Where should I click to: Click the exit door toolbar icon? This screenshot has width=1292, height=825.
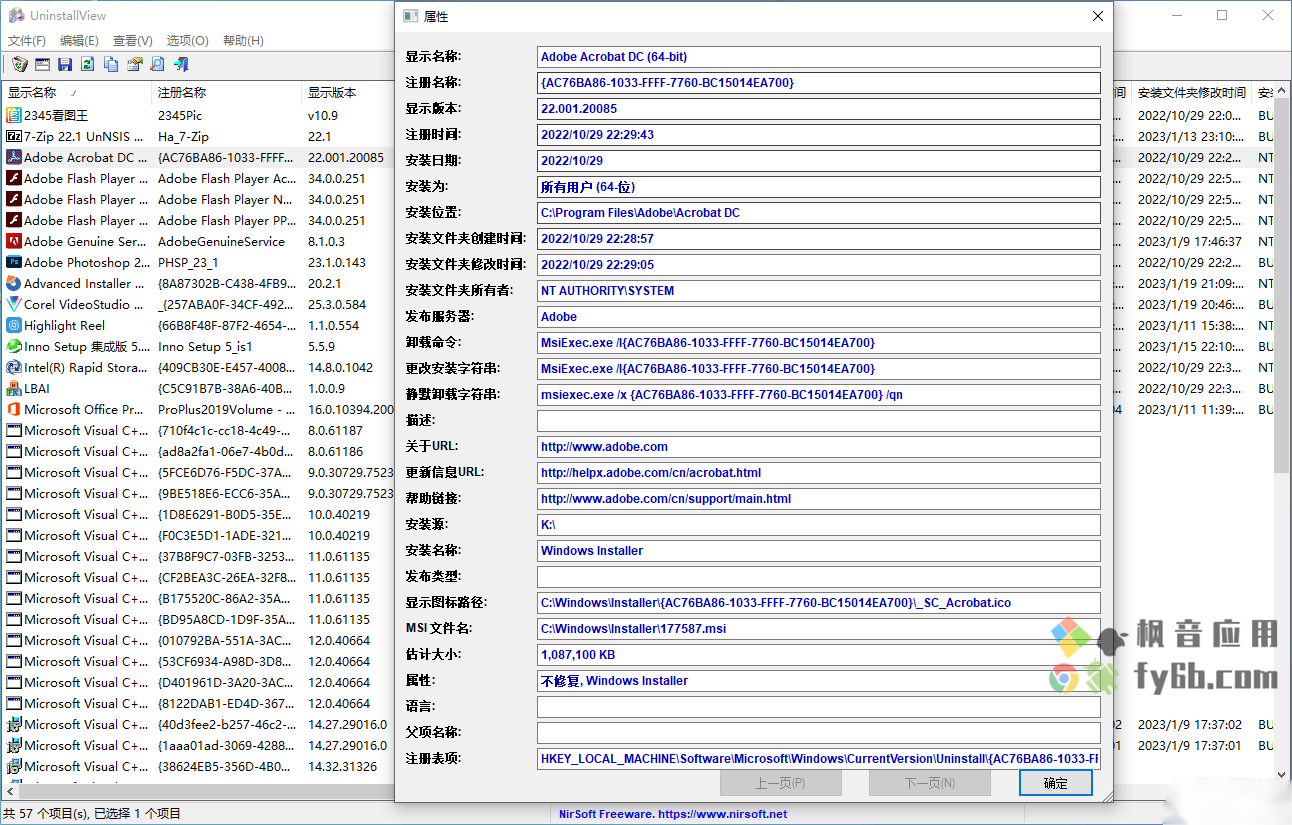(x=181, y=64)
